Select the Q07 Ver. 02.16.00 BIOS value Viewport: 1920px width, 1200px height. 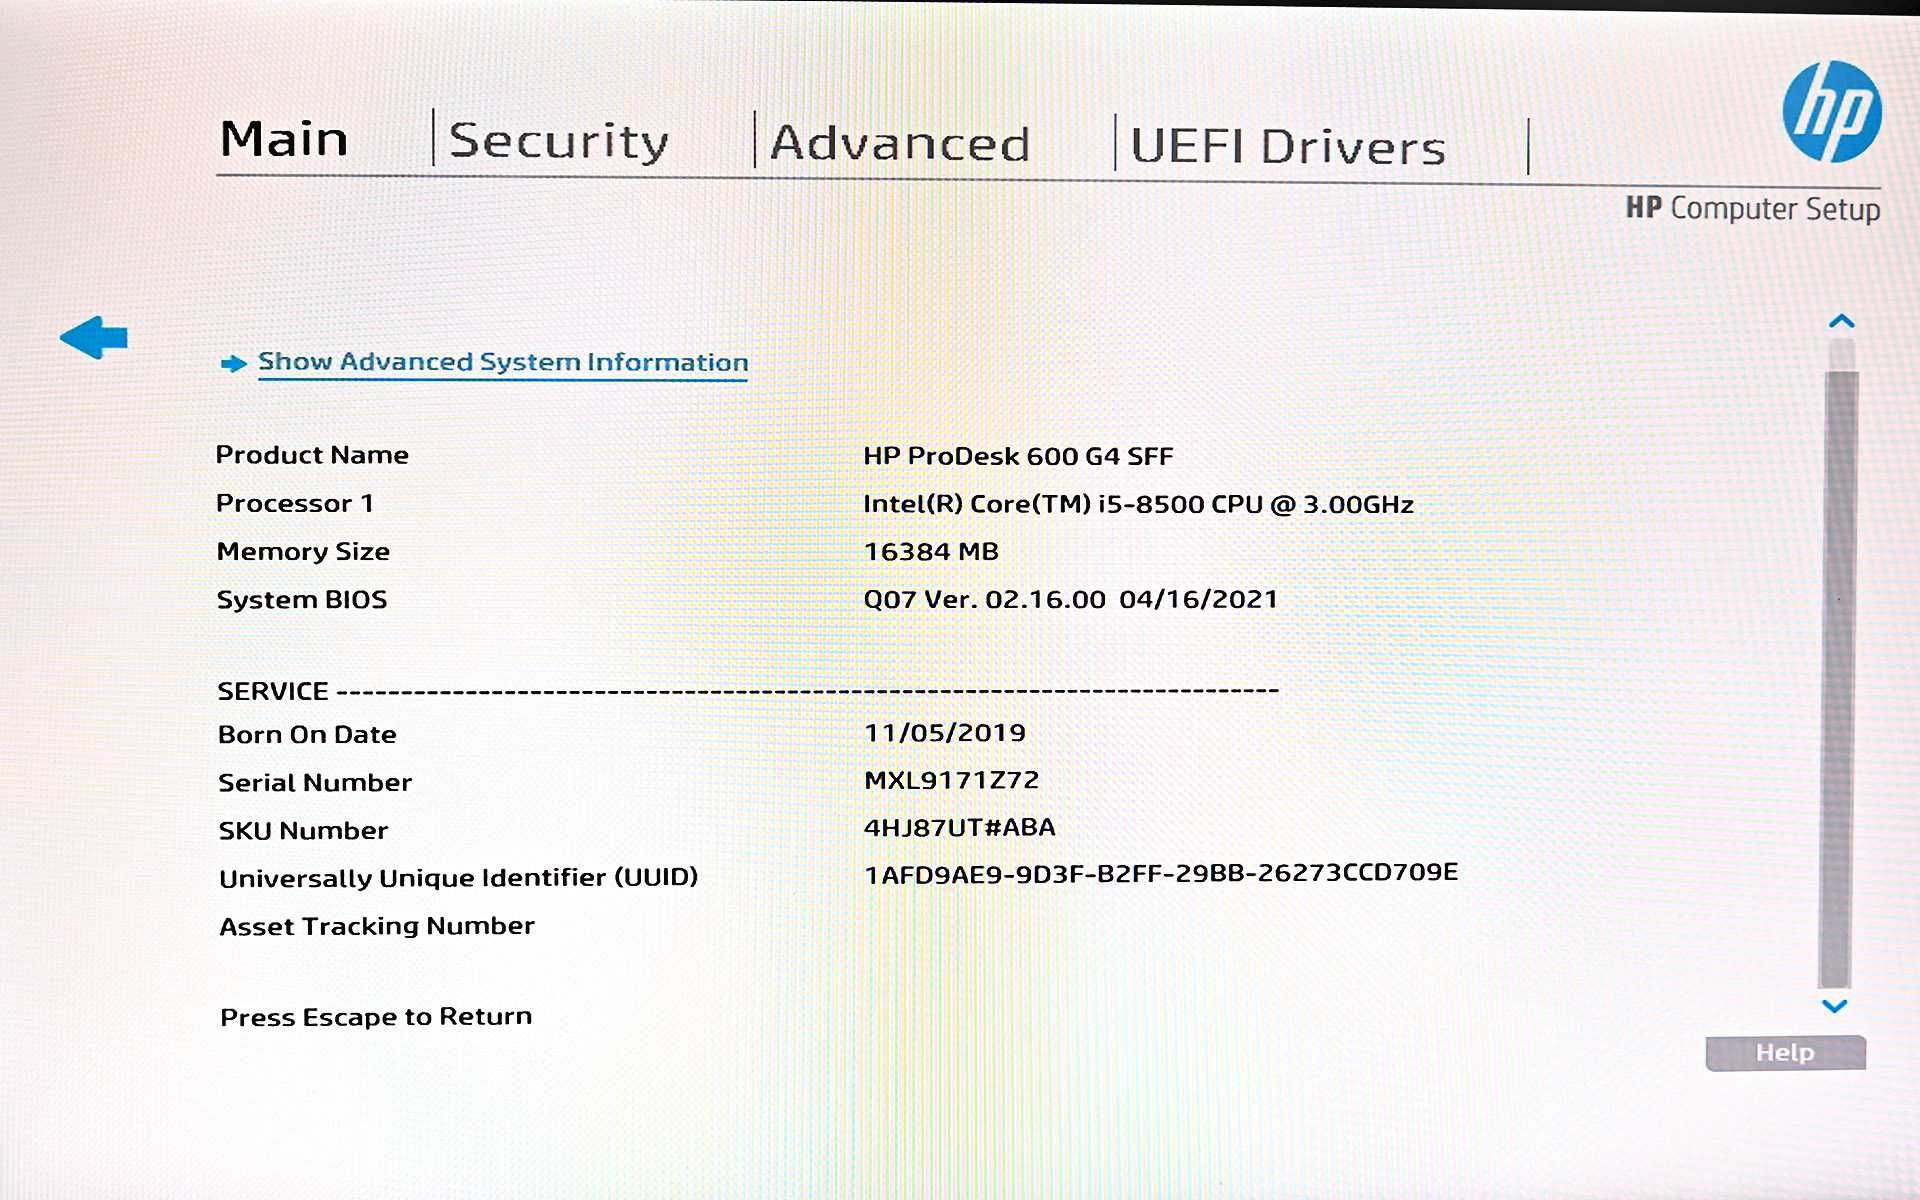(x=1070, y=599)
